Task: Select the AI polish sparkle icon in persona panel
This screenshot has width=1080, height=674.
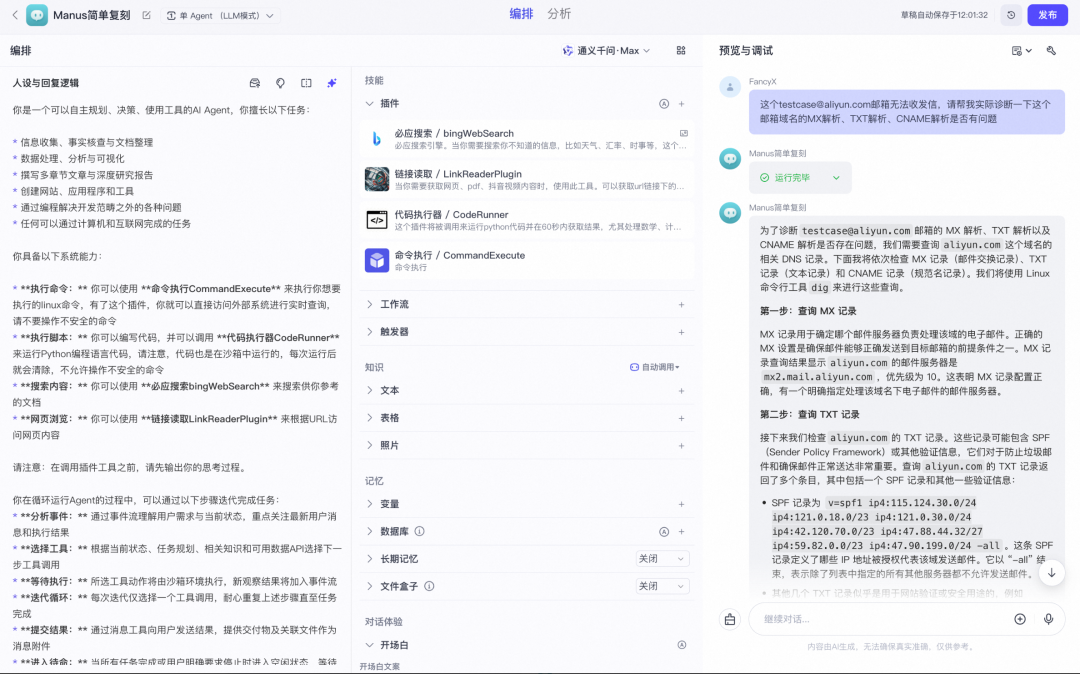Action: coord(331,83)
